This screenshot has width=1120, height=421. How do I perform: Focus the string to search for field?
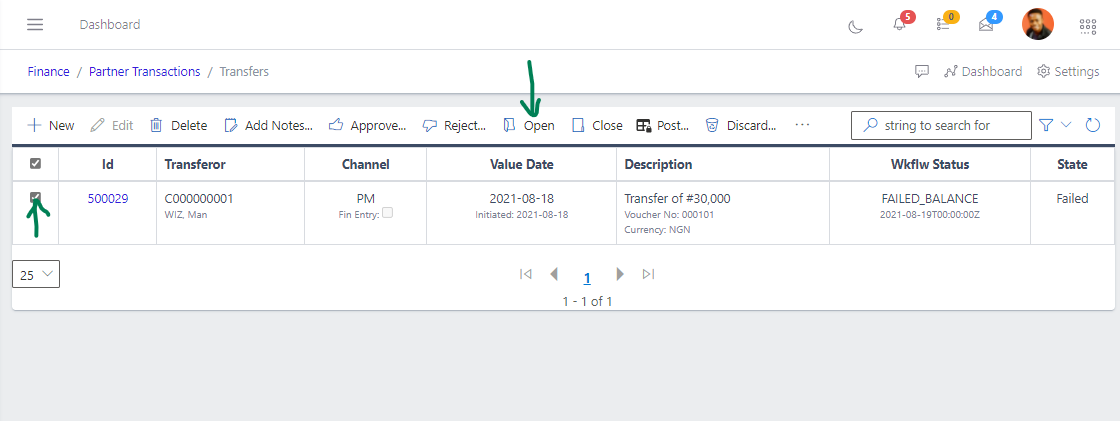941,125
